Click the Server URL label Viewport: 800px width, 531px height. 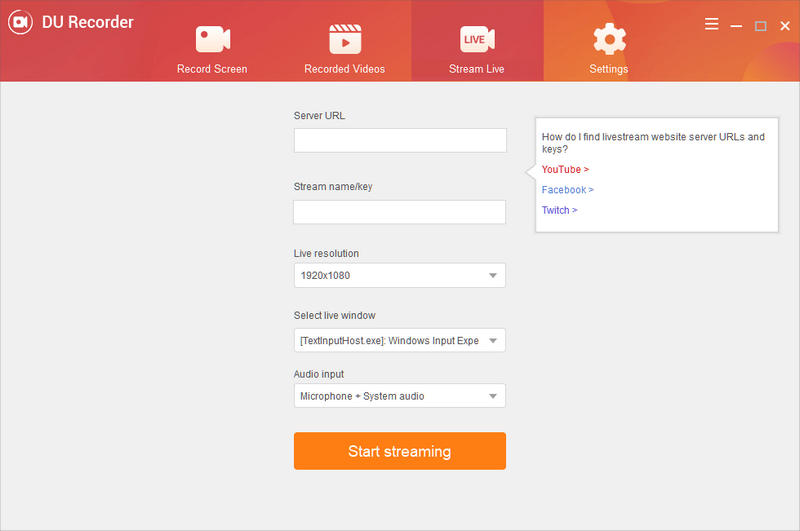click(319, 116)
